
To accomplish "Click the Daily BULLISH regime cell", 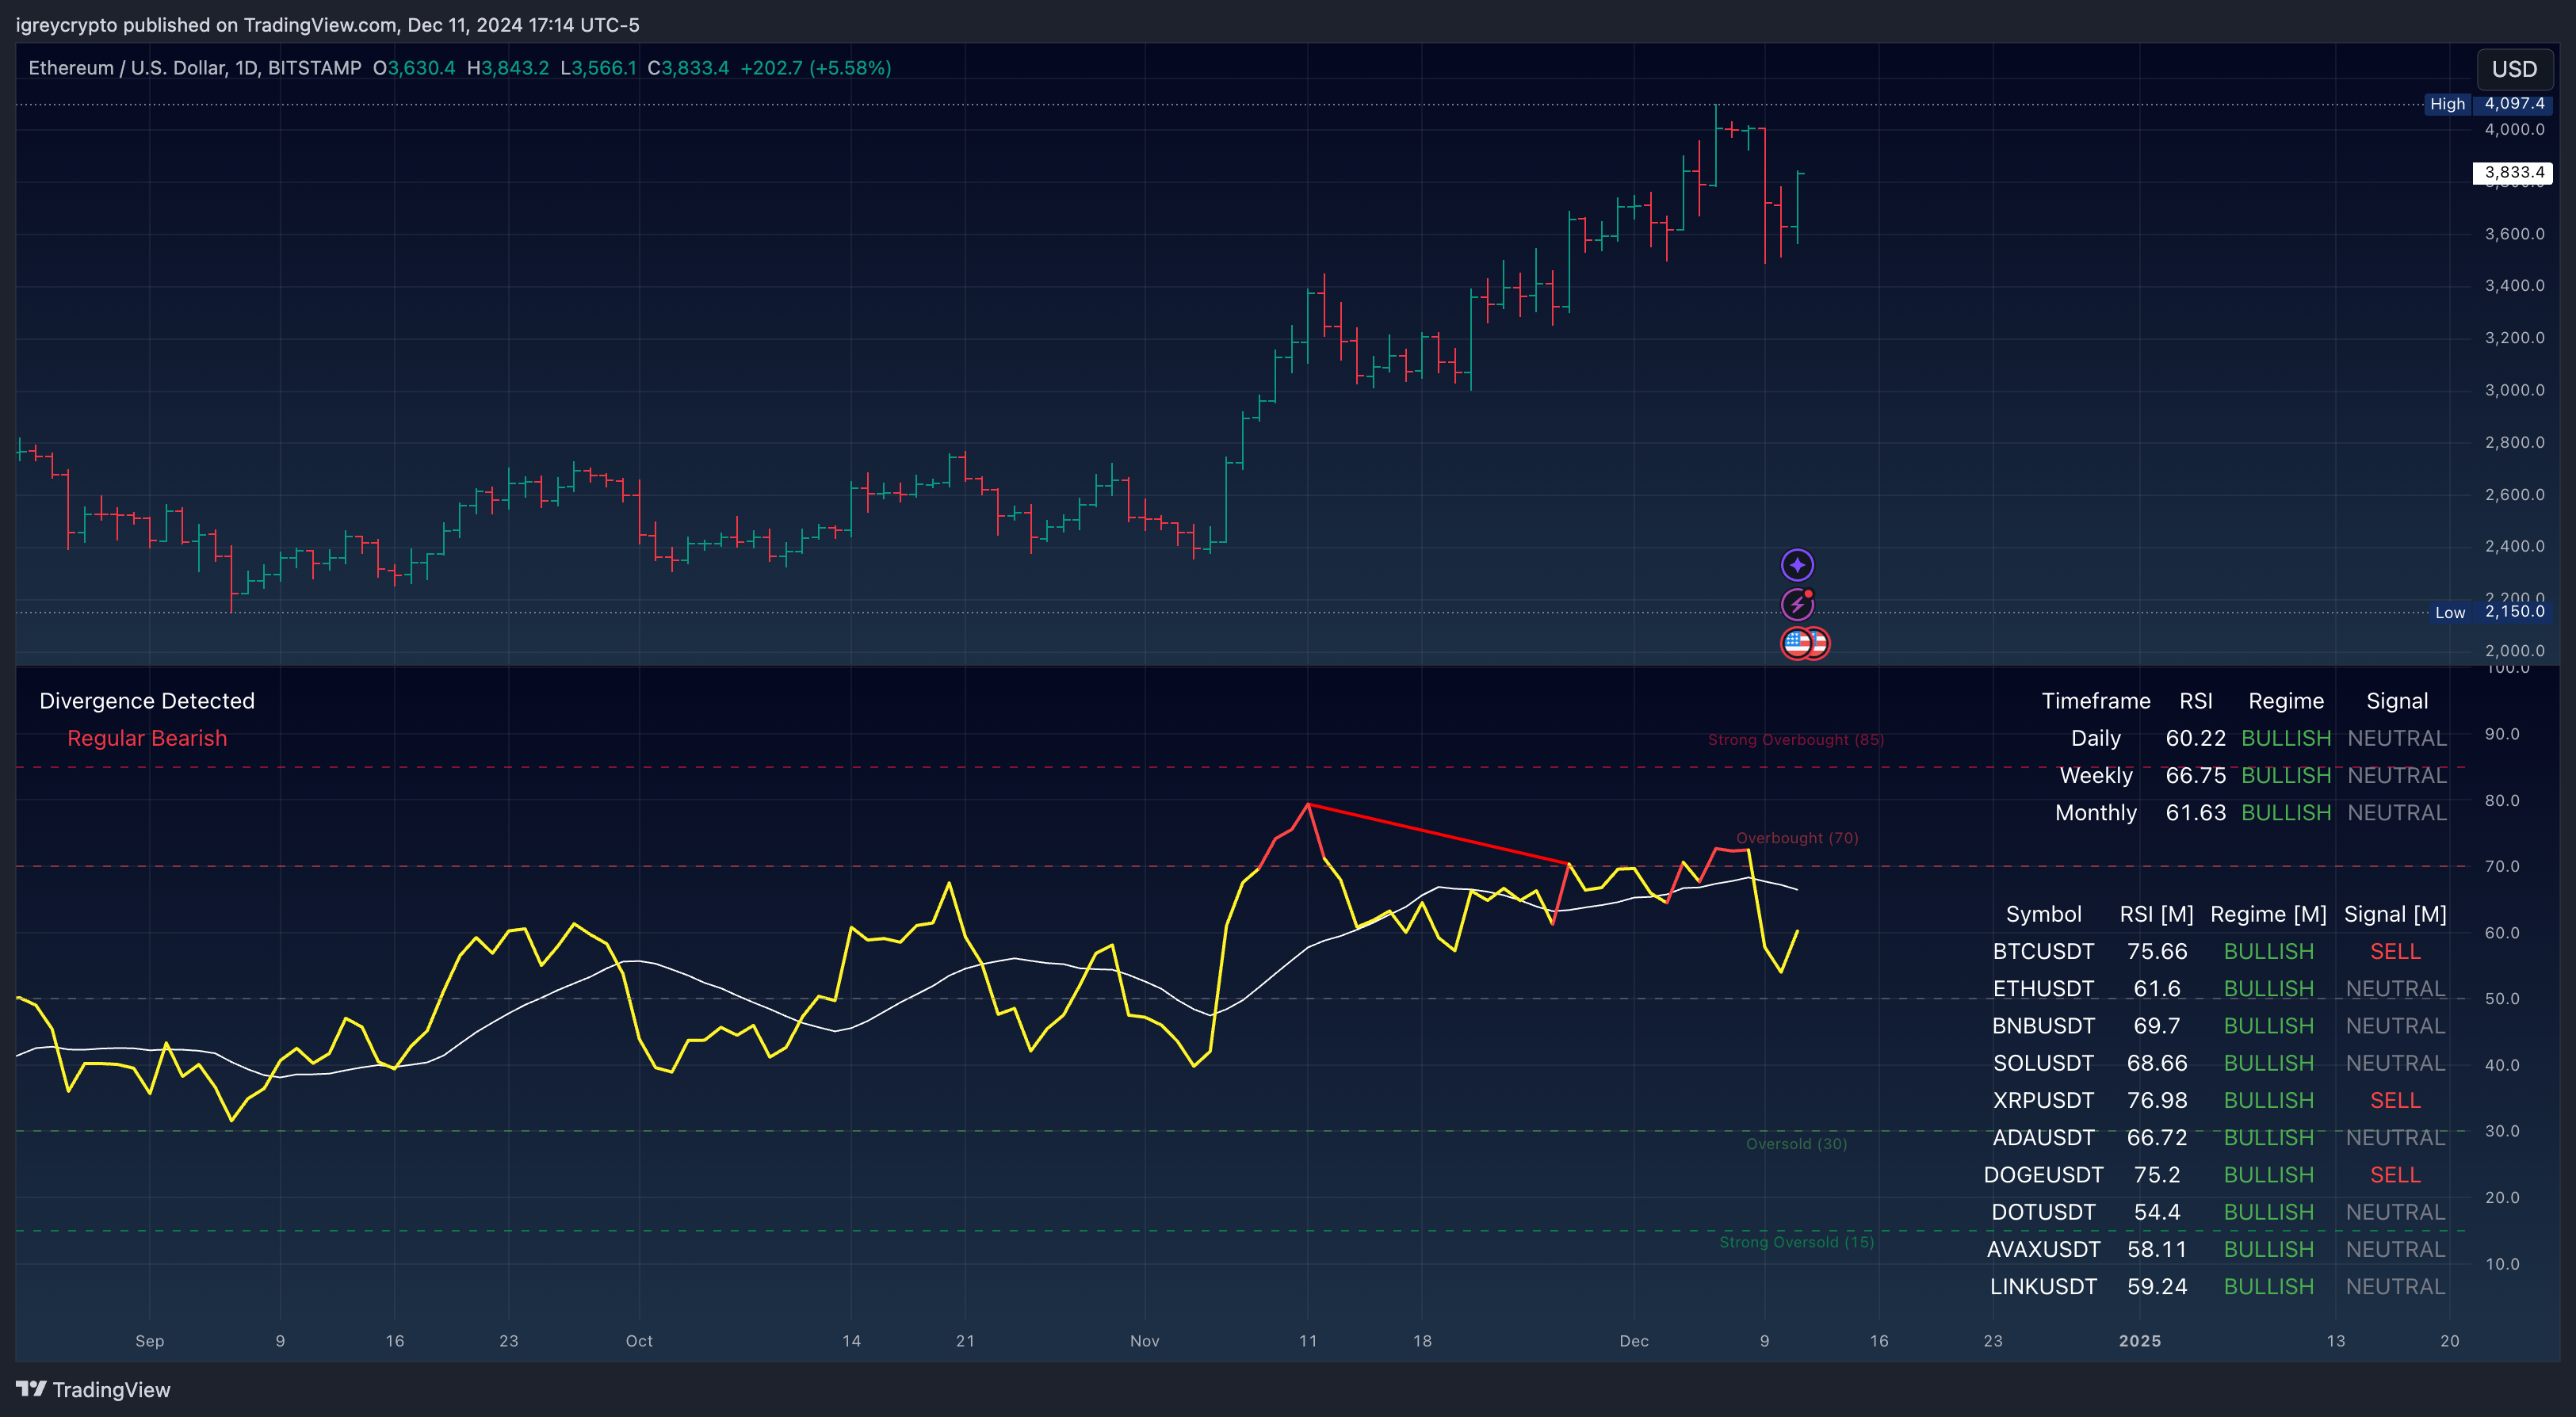I will 2286,738.
